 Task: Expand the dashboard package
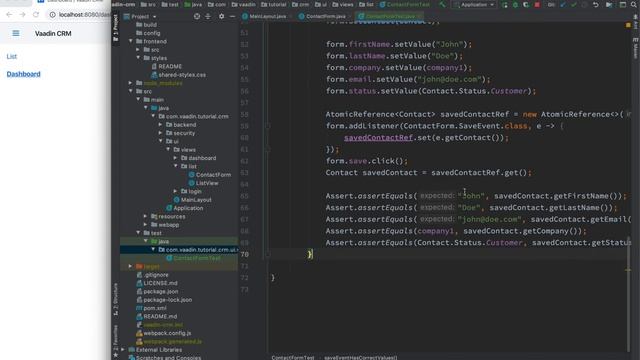point(176,158)
